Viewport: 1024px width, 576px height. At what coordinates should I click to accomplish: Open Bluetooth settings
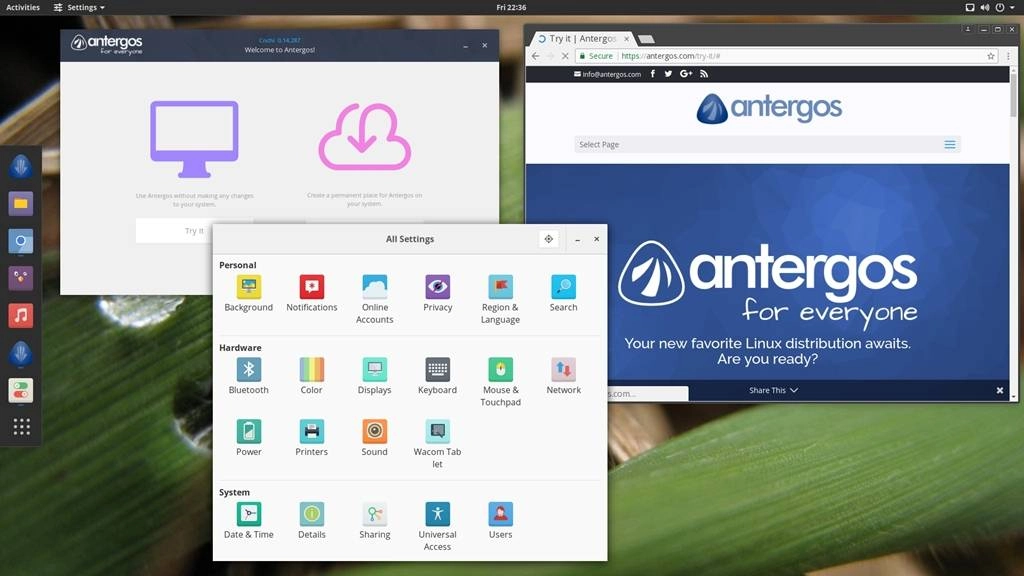[248, 376]
